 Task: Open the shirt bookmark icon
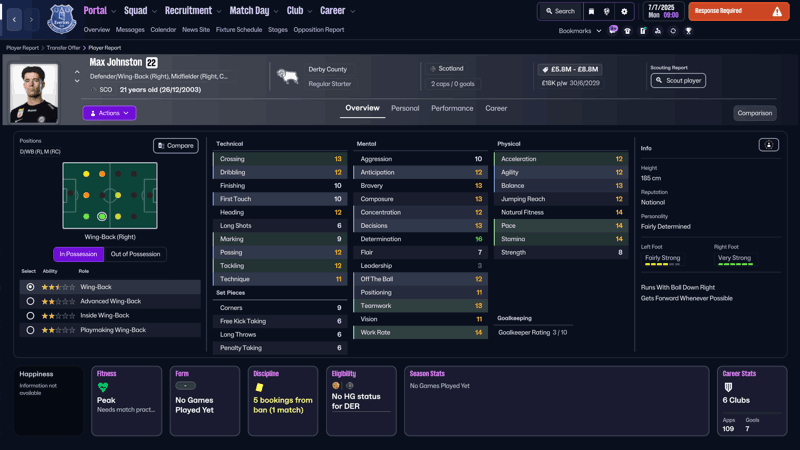coord(628,31)
